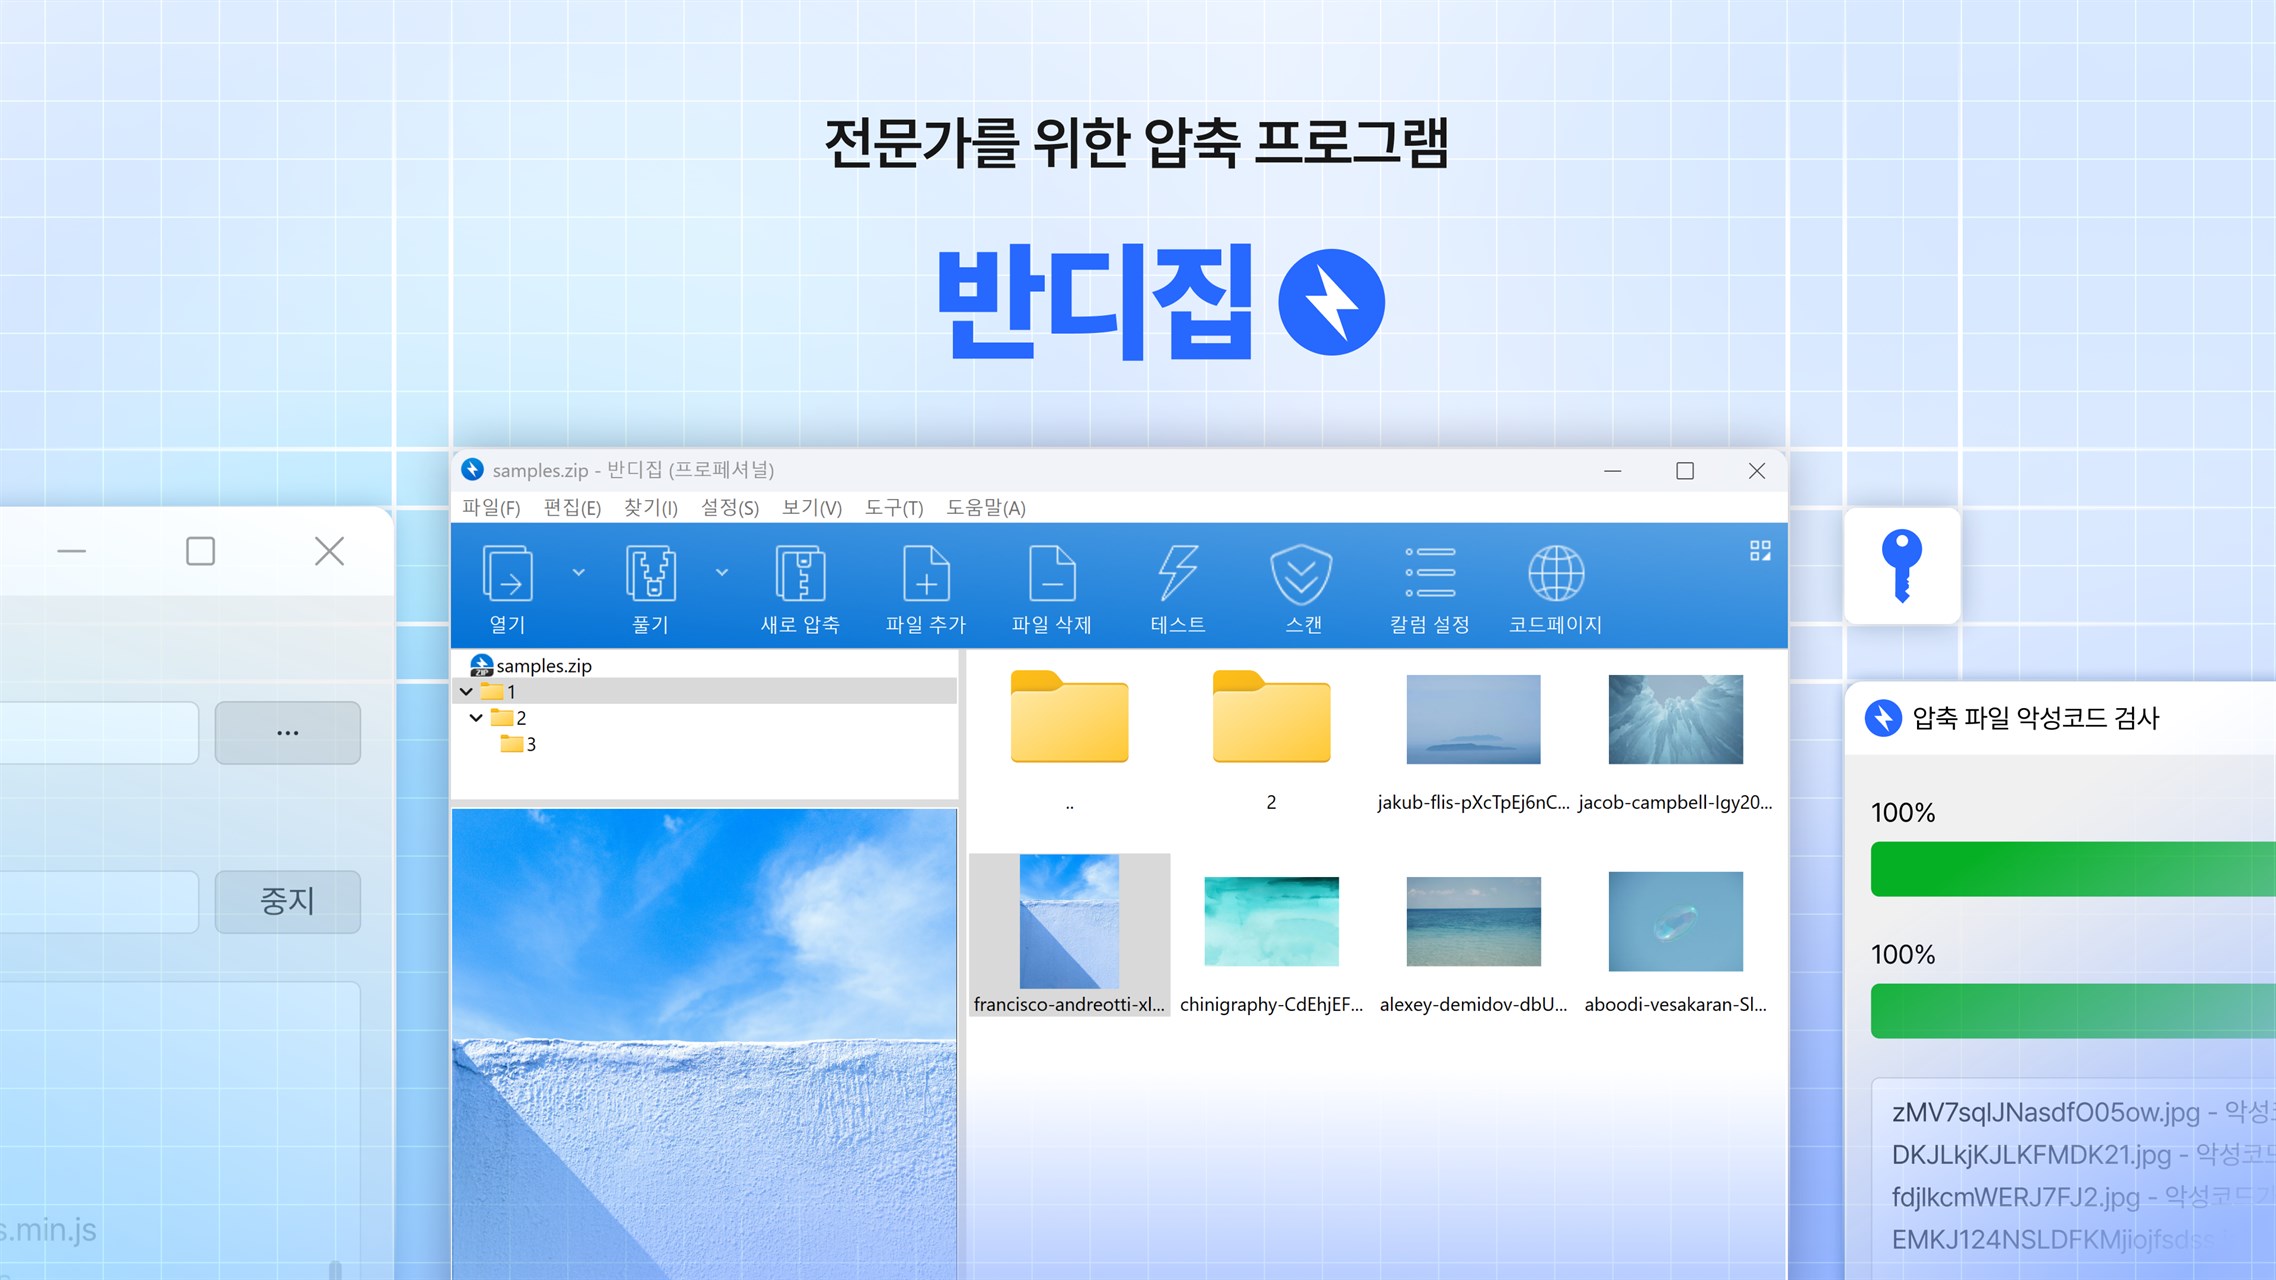
Task: Run the 테스트 (Test) lightning icon
Action: click(x=1178, y=574)
